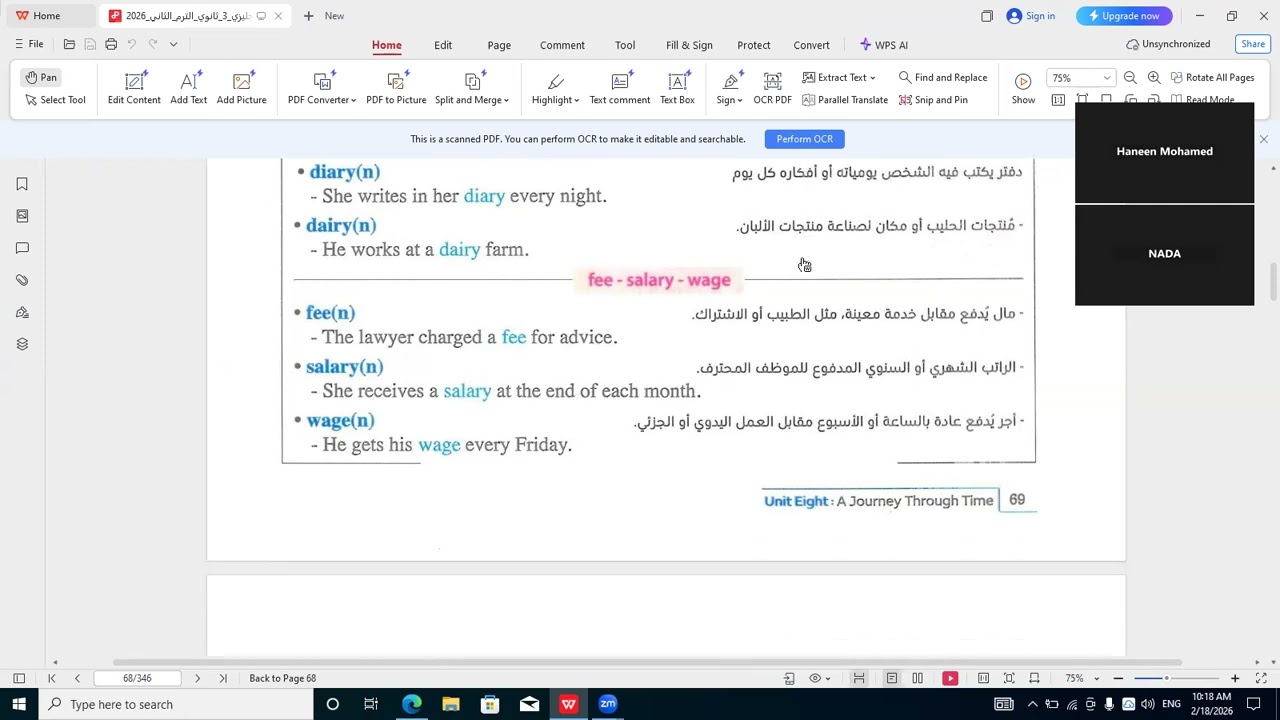Open WPS AI
This screenshot has width=1280, height=720.
click(x=884, y=45)
